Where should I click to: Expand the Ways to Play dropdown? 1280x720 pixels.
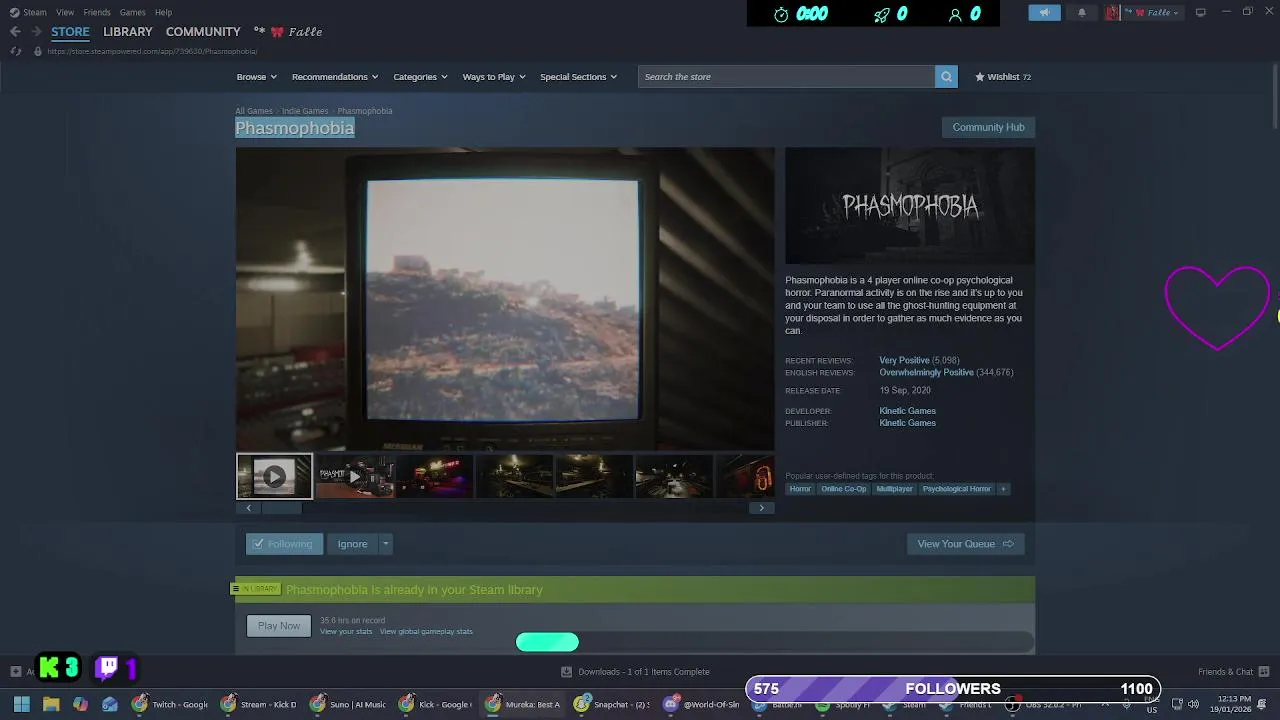coord(494,77)
